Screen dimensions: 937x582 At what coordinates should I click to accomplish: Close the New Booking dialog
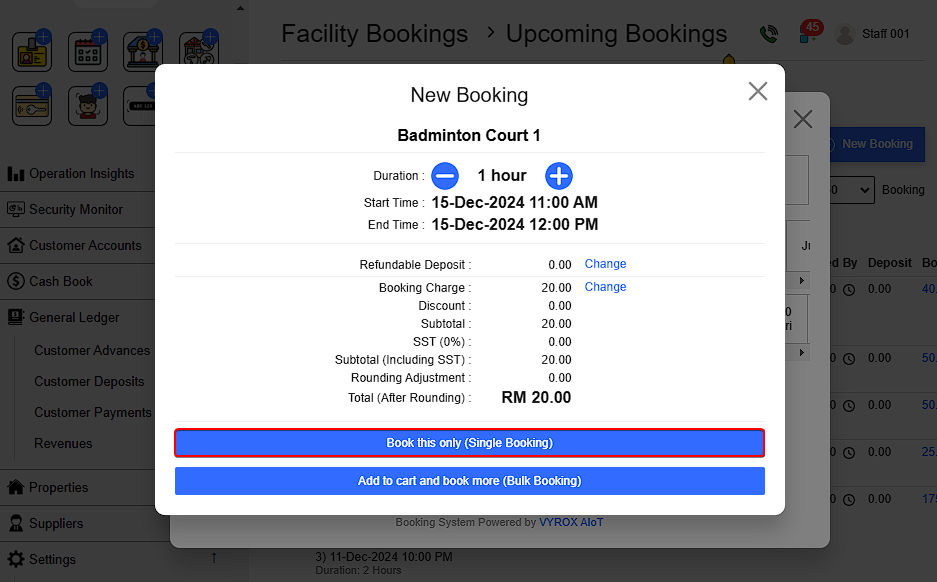pos(758,92)
